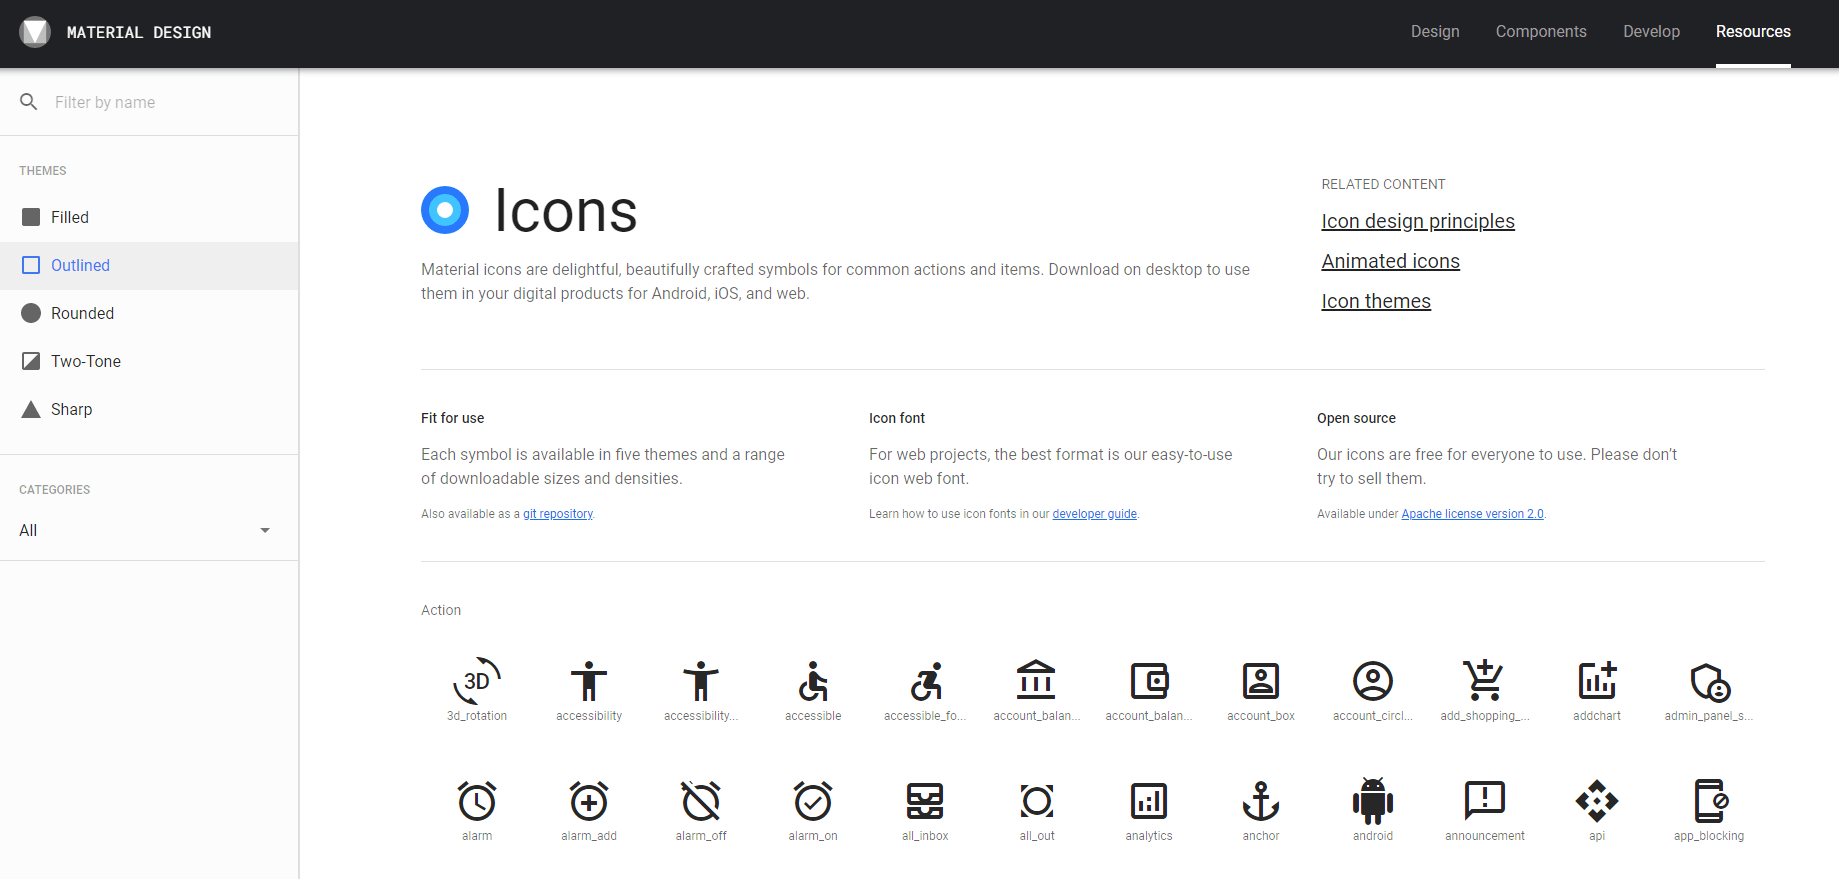Visit the 'Icon themes' link

(x=1376, y=301)
